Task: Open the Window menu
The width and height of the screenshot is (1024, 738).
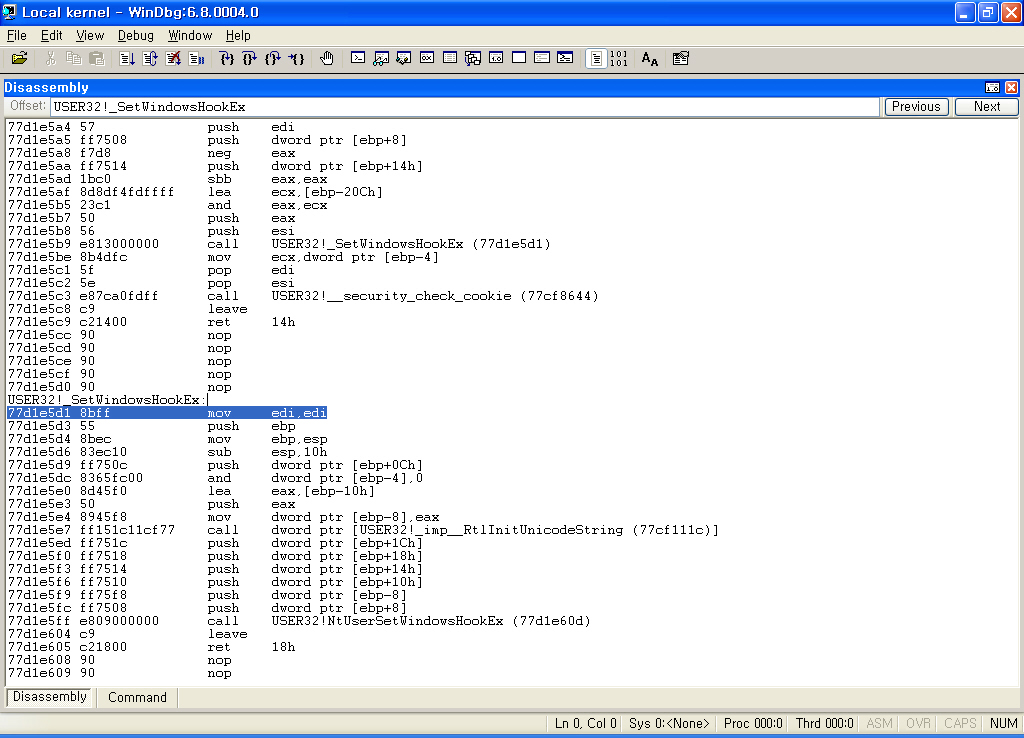Action: coord(190,35)
